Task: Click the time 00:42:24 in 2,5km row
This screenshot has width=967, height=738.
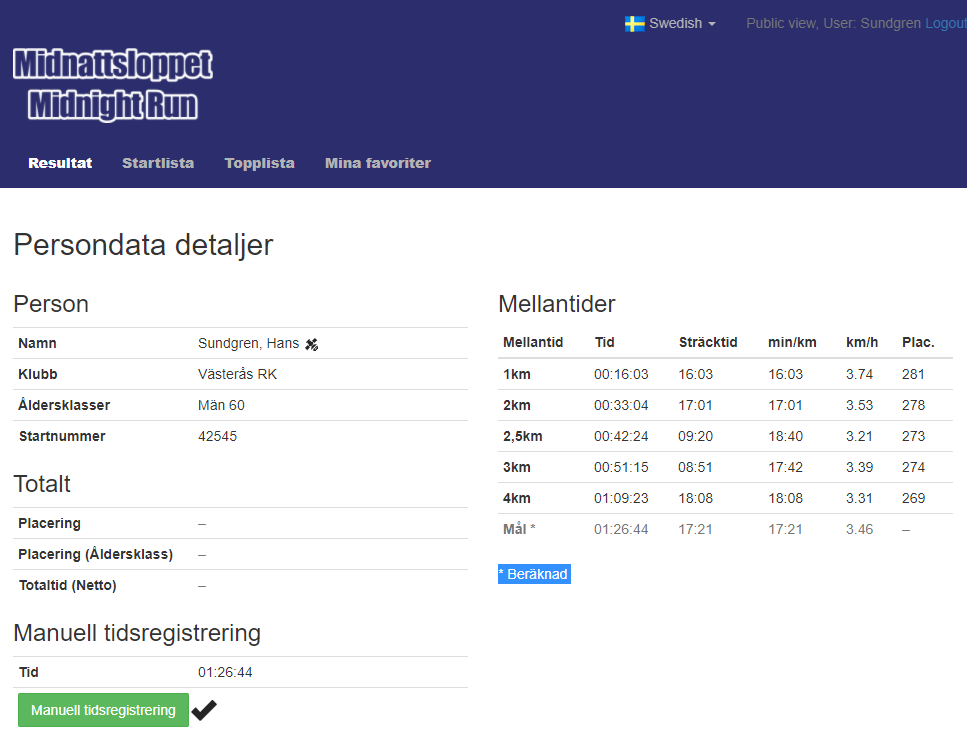Action: point(621,437)
